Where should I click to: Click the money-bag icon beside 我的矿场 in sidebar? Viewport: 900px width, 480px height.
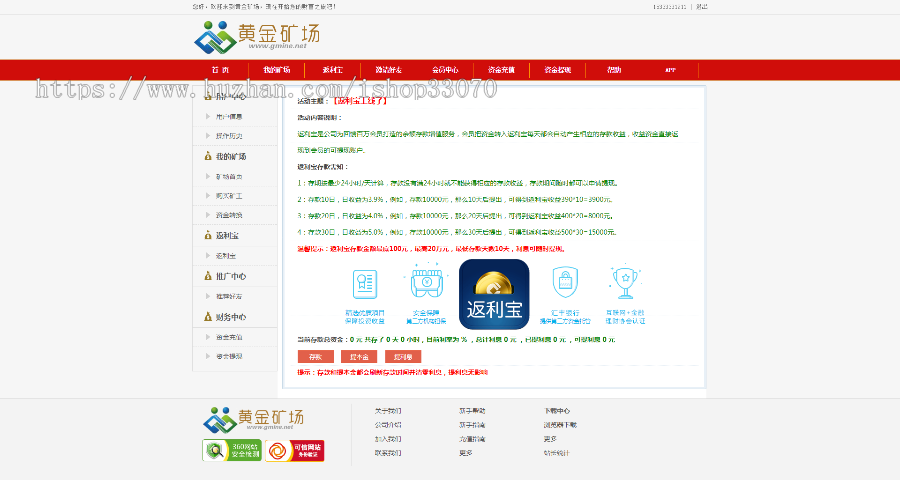coord(208,156)
